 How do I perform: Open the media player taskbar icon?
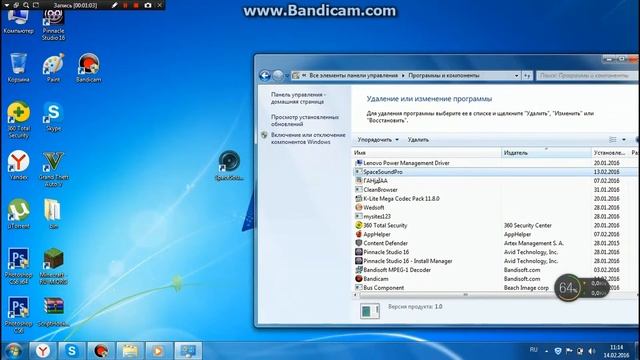tap(159, 351)
